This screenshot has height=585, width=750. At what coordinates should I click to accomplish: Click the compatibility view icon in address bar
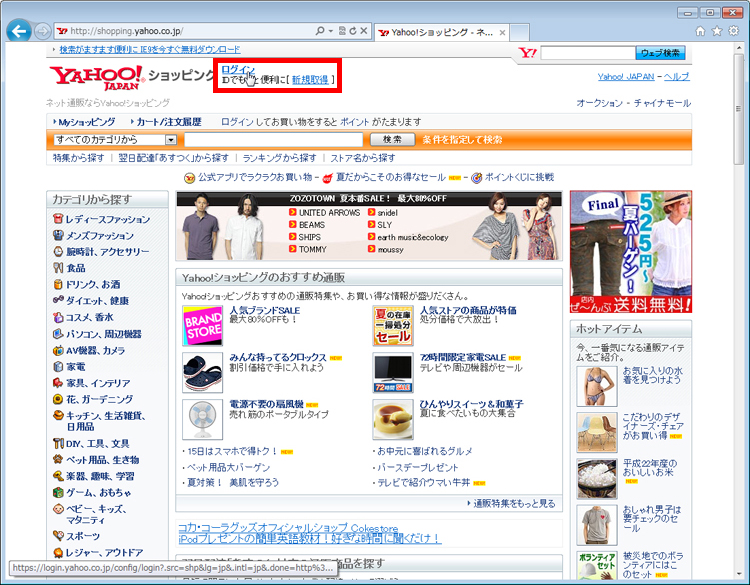(x=342, y=31)
